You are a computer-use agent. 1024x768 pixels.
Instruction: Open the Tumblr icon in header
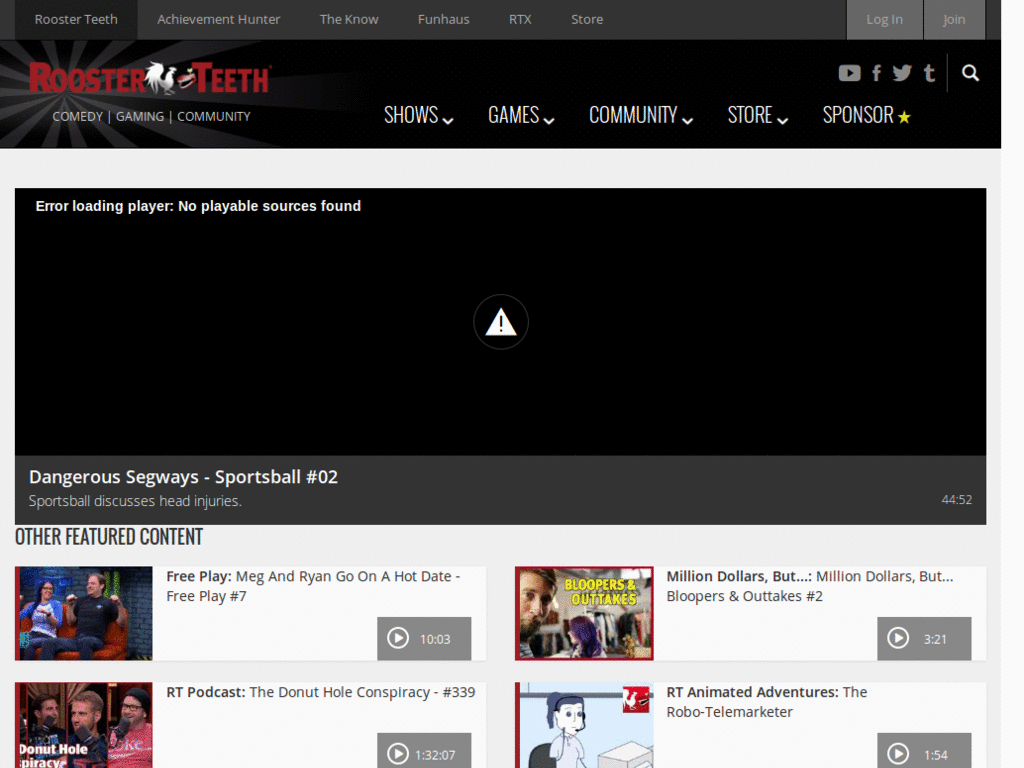929,72
